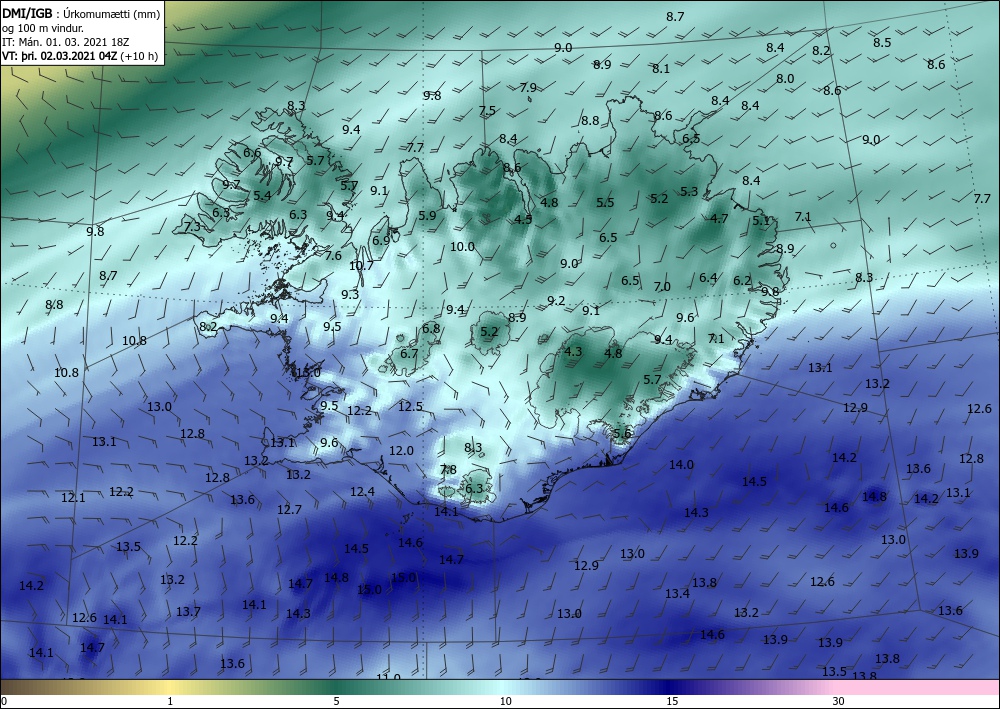The height and width of the screenshot is (709, 1000).
Task: Click the map value '4.7'
Action: click(719, 219)
